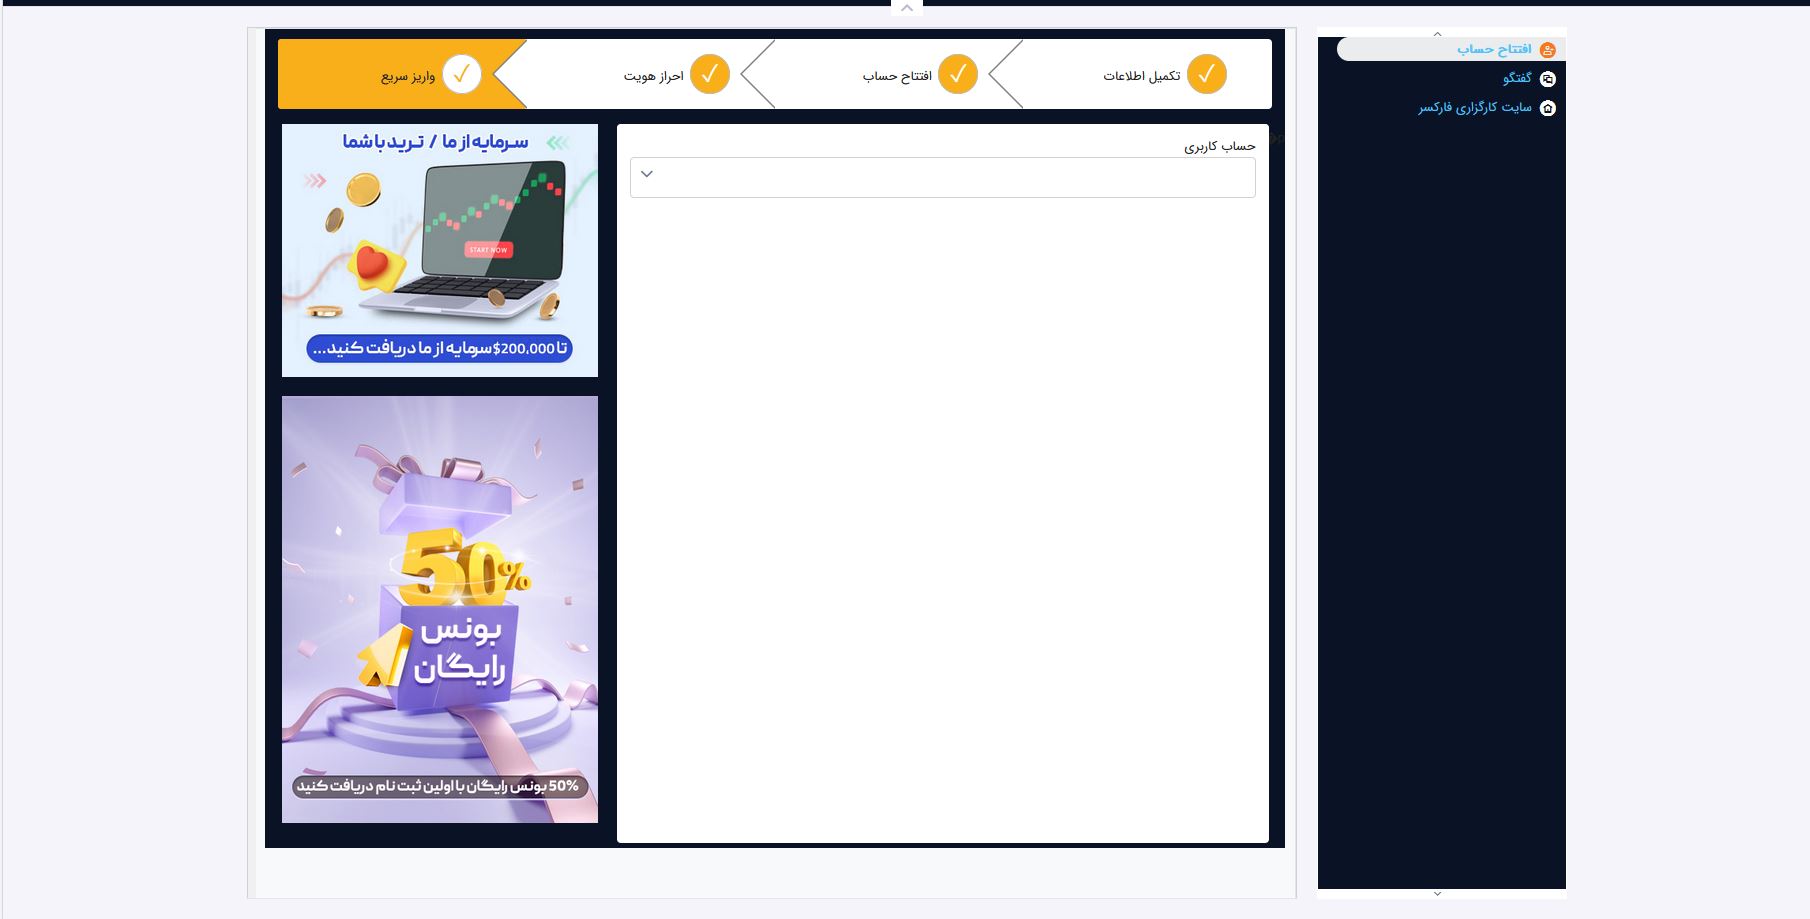Open the گفتگو link in the sidebar
Screen dimensions: 1810x919
coord(1516,78)
